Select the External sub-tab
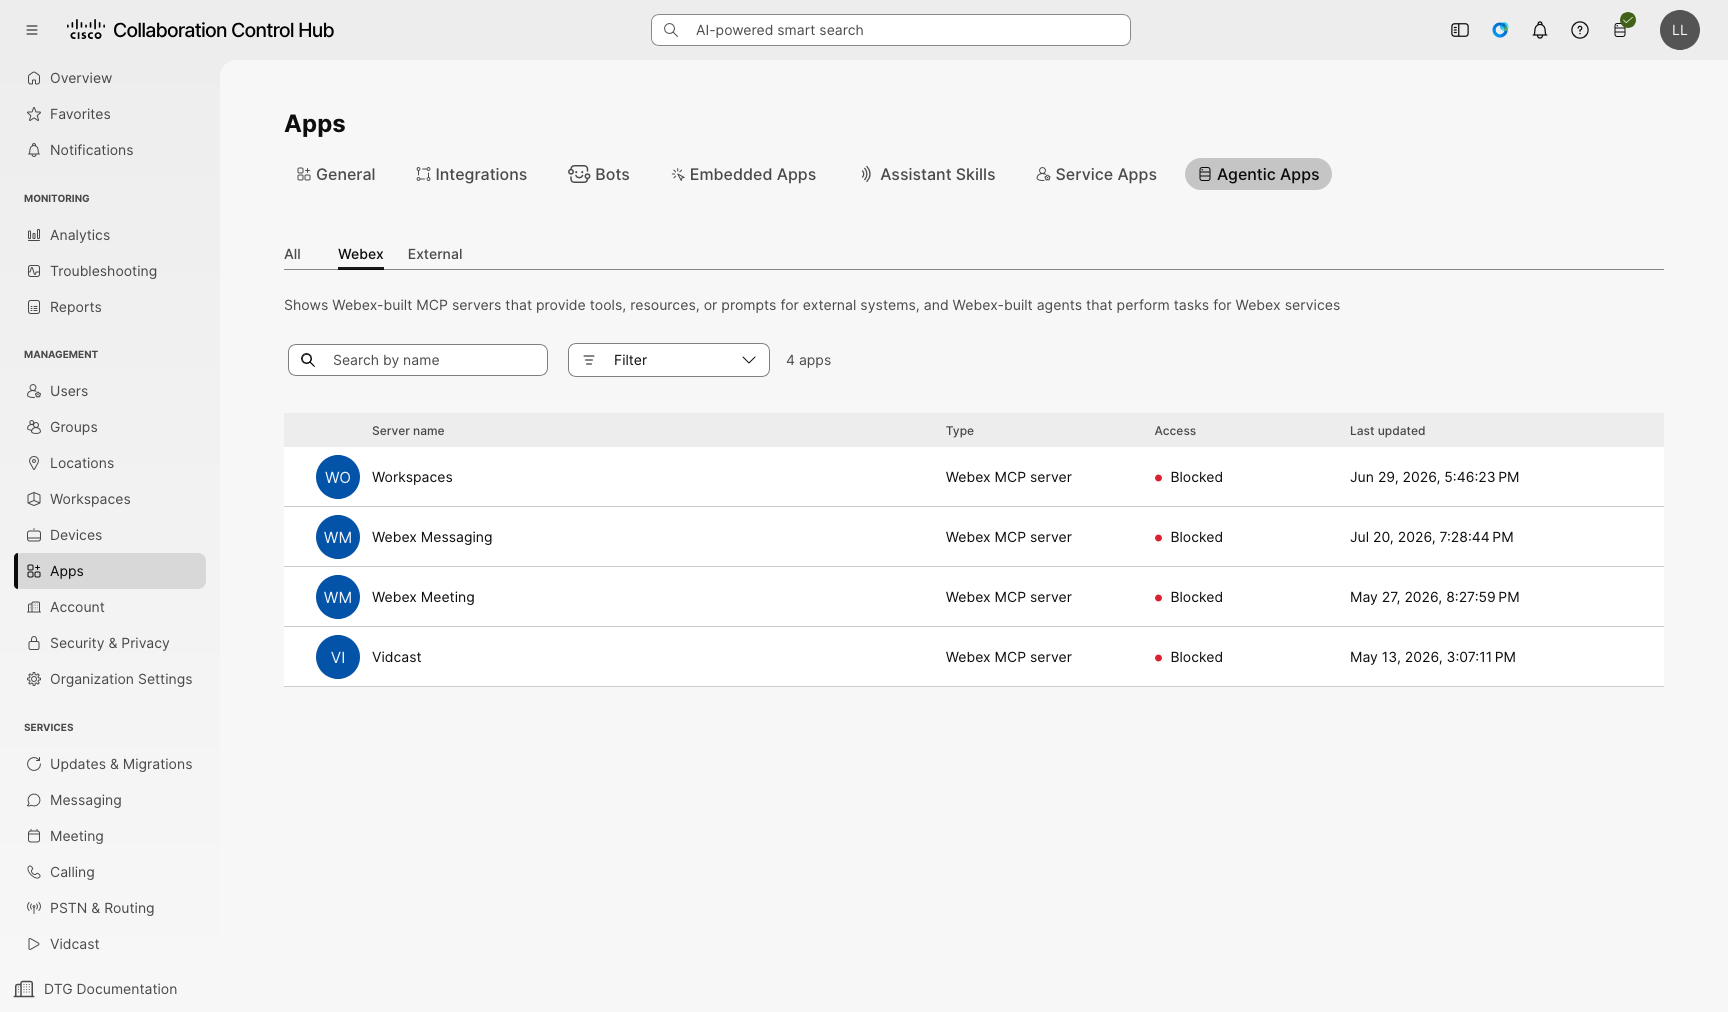This screenshot has height=1012, width=1728. (435, 254)
